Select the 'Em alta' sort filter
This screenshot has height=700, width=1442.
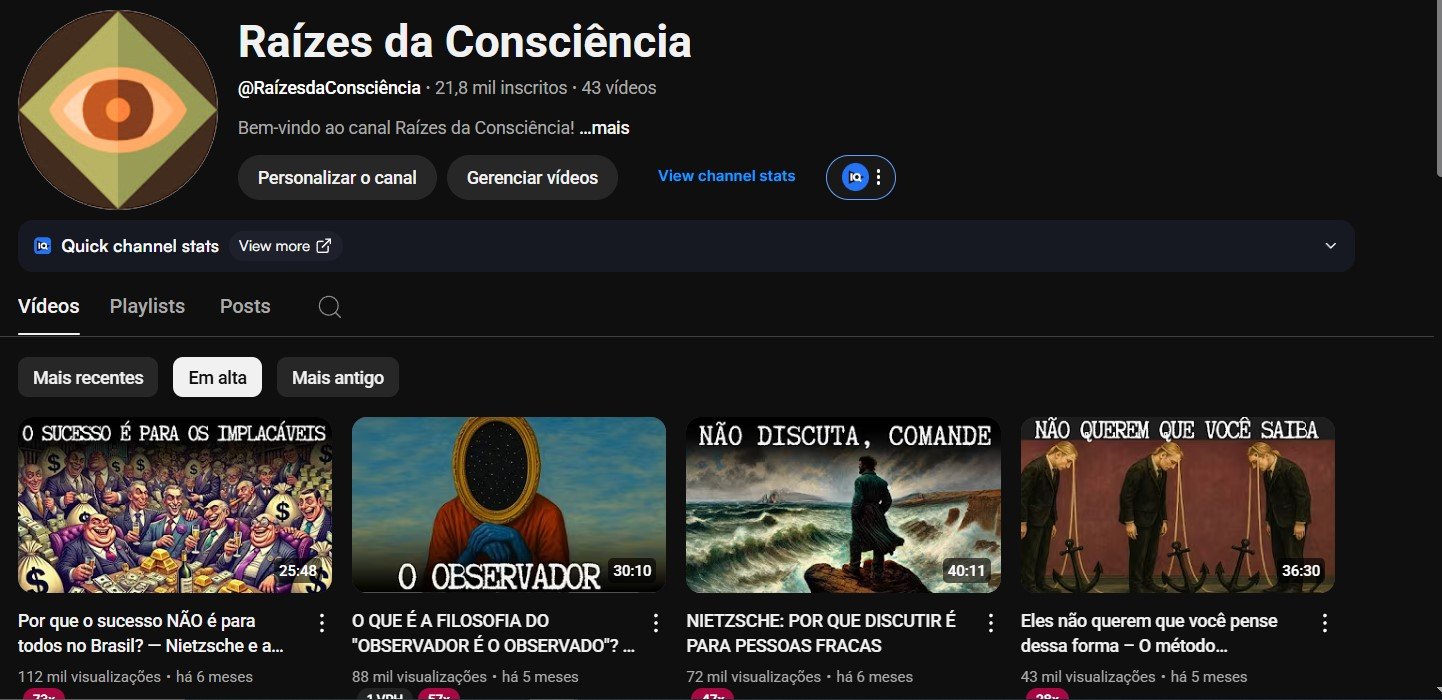point(217,378)
